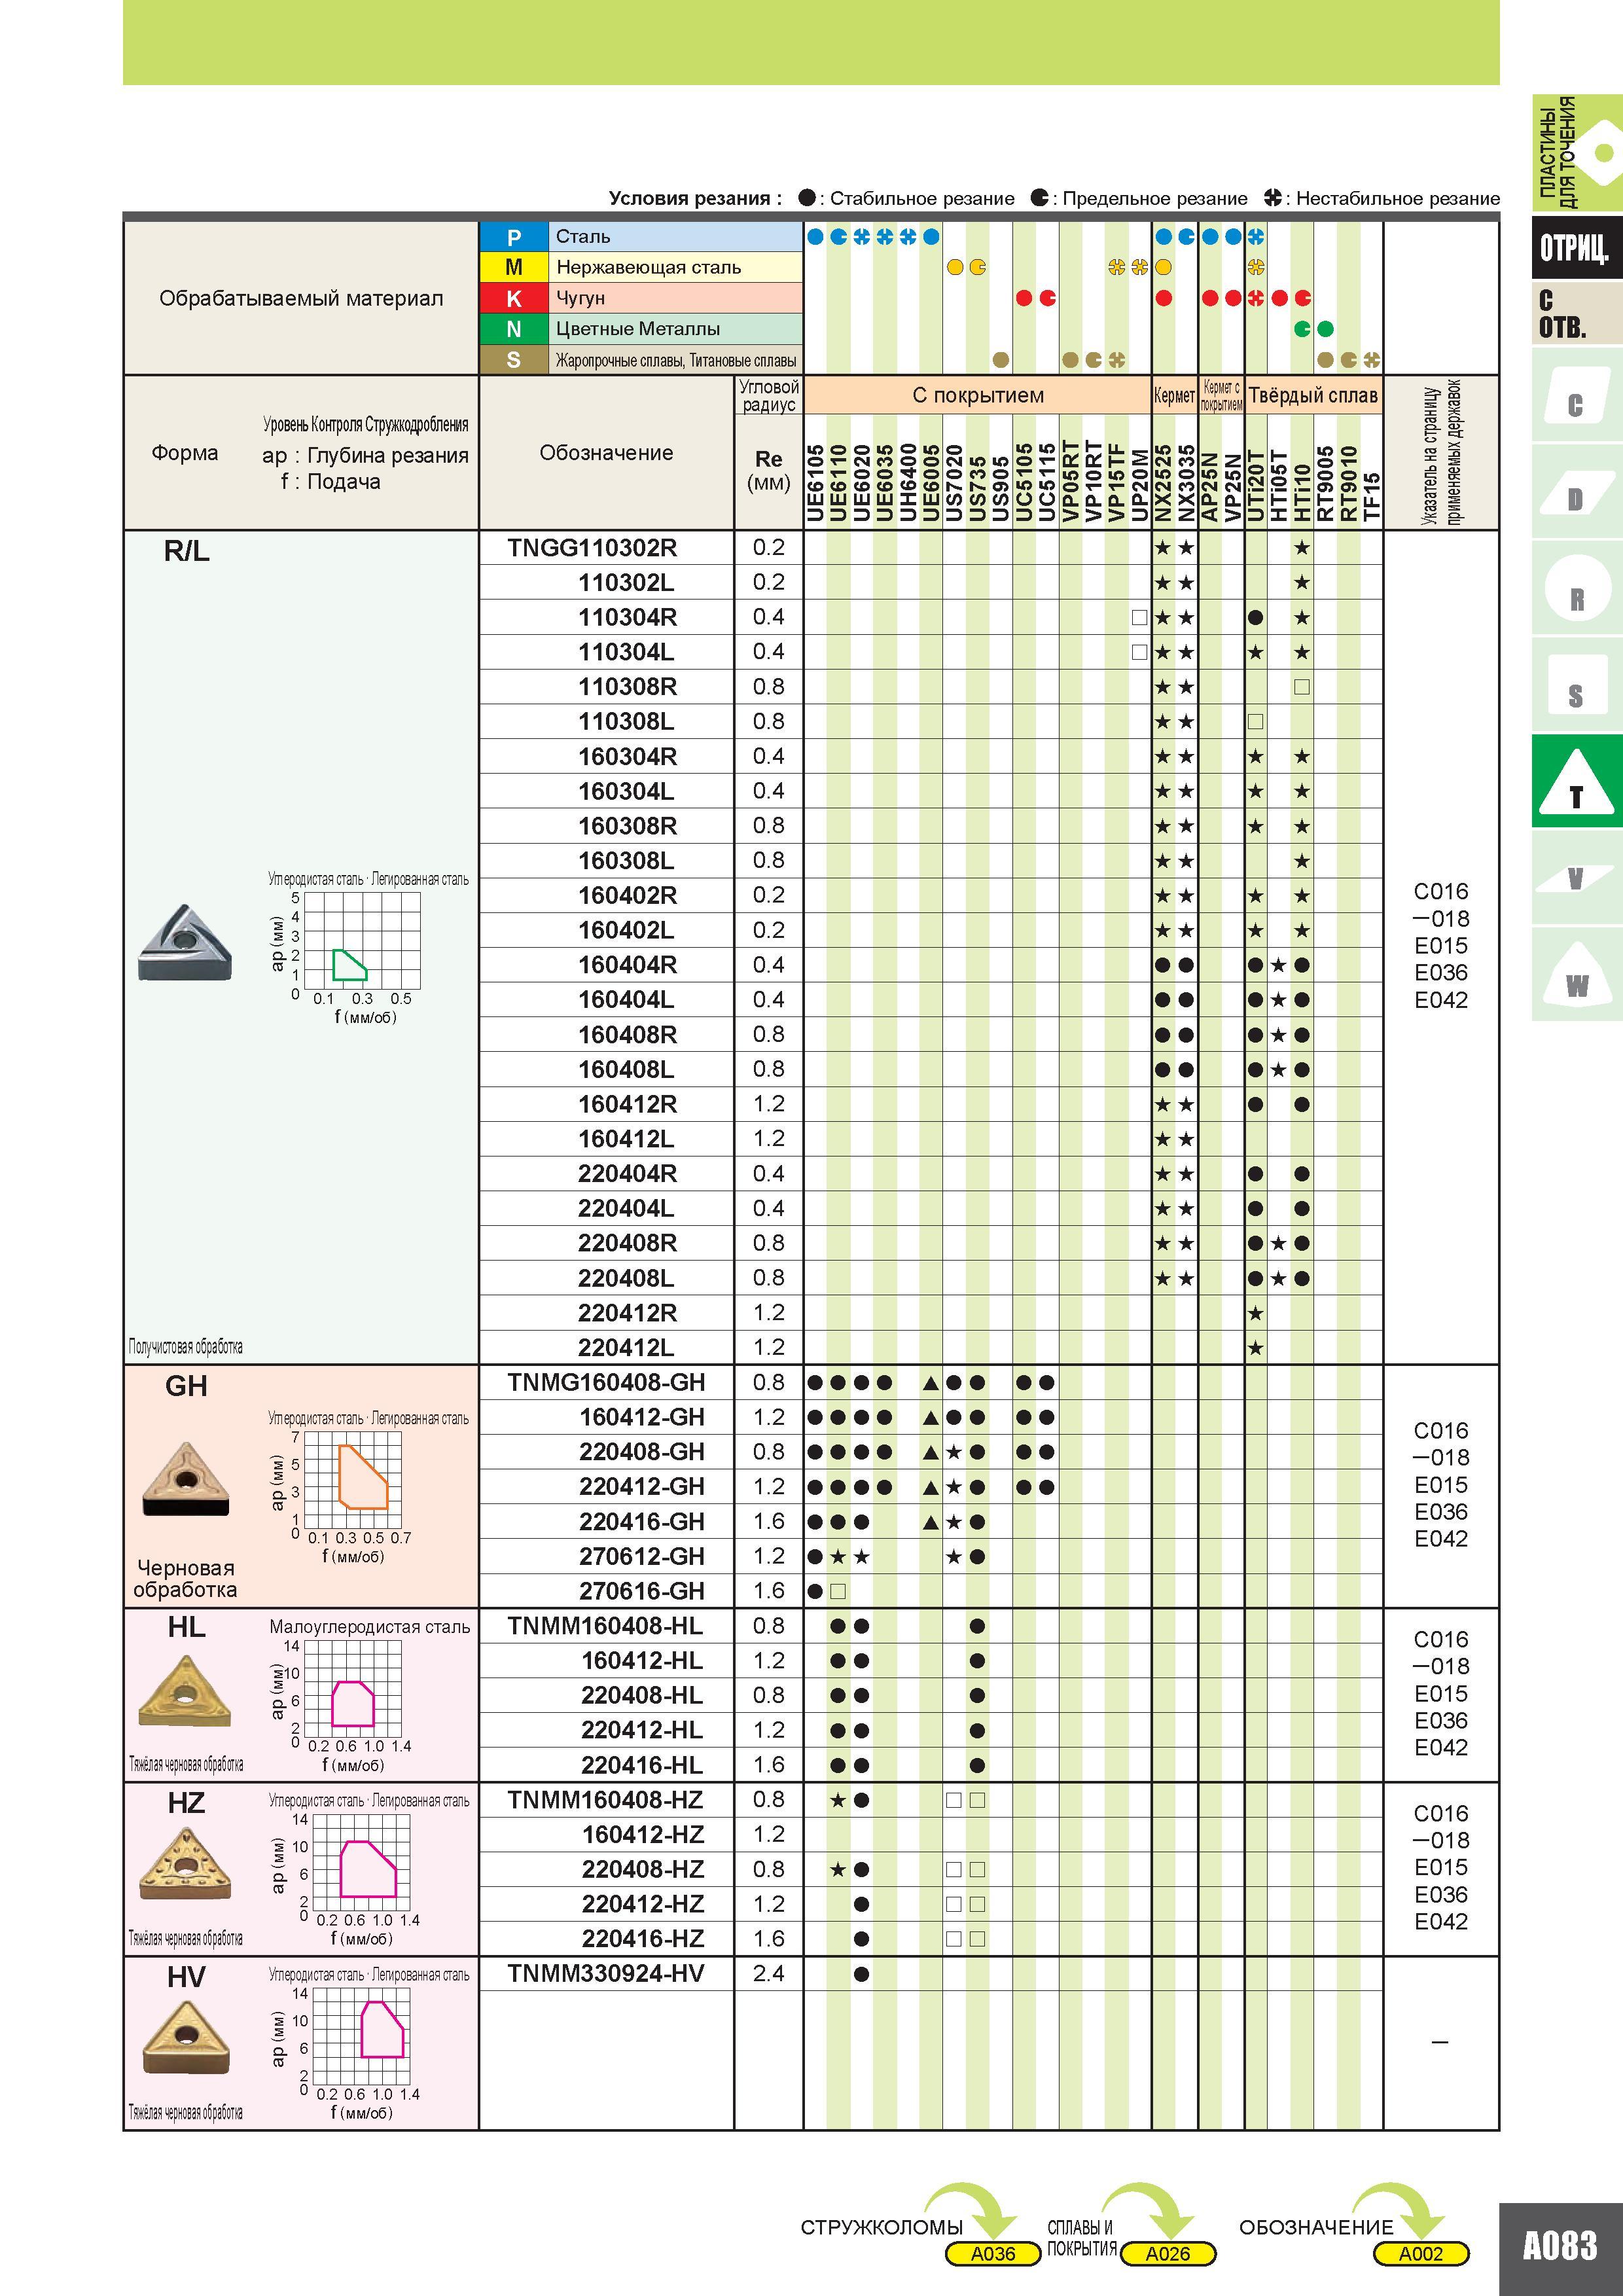This screenshot has height=2296, width=1623.
Task: Select the TNMM330924-HV designation
Action: coord(605,1974)
